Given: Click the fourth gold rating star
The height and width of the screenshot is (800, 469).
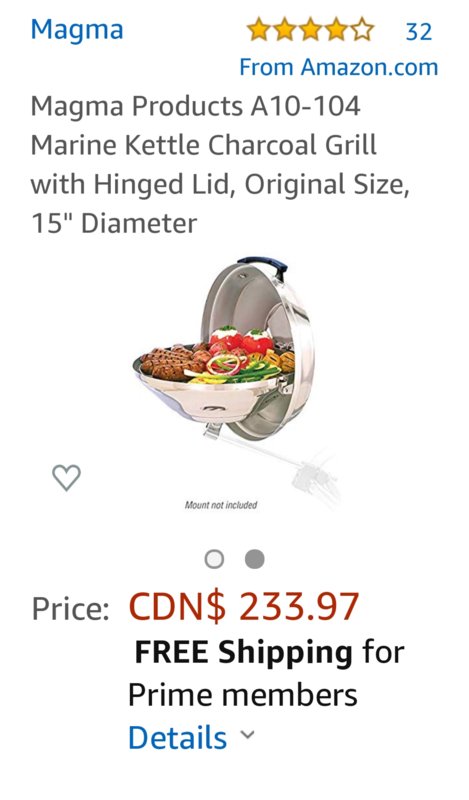Looking at the screenshot, I should click(x=336, y=30).
